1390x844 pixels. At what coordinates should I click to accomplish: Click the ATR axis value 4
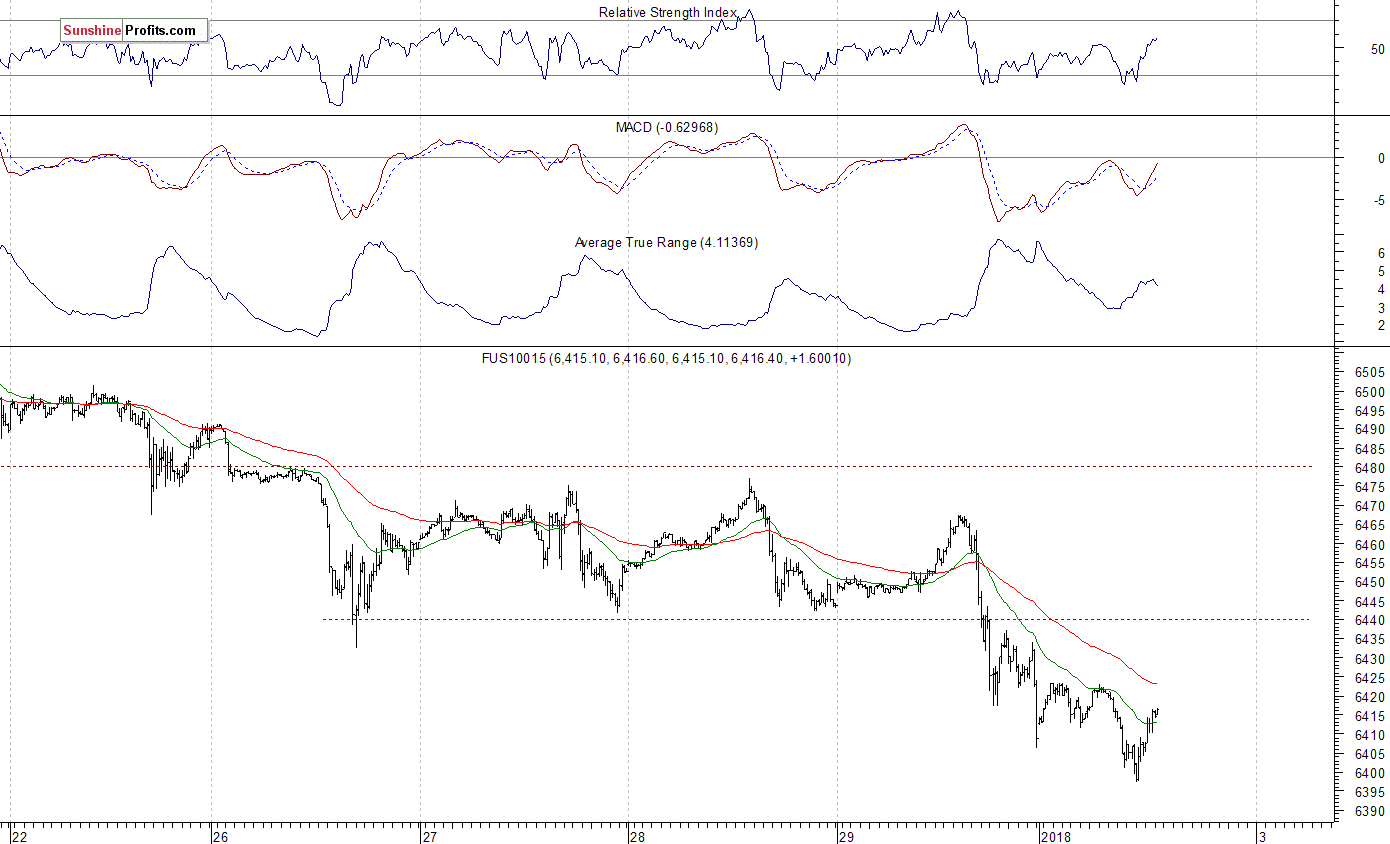coord(1381,289)
